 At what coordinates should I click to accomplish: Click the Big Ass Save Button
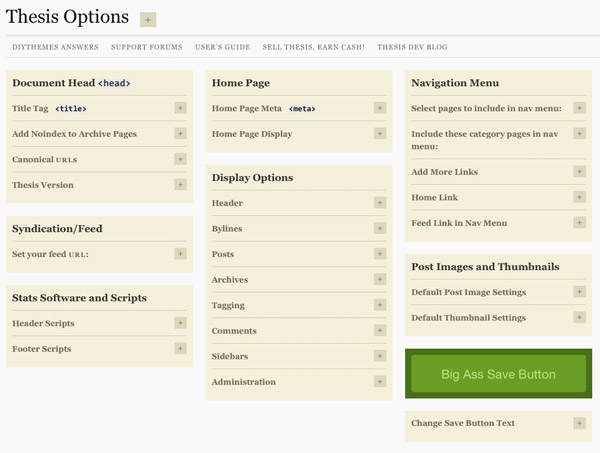pyautogui.click(x=498, y=374)
